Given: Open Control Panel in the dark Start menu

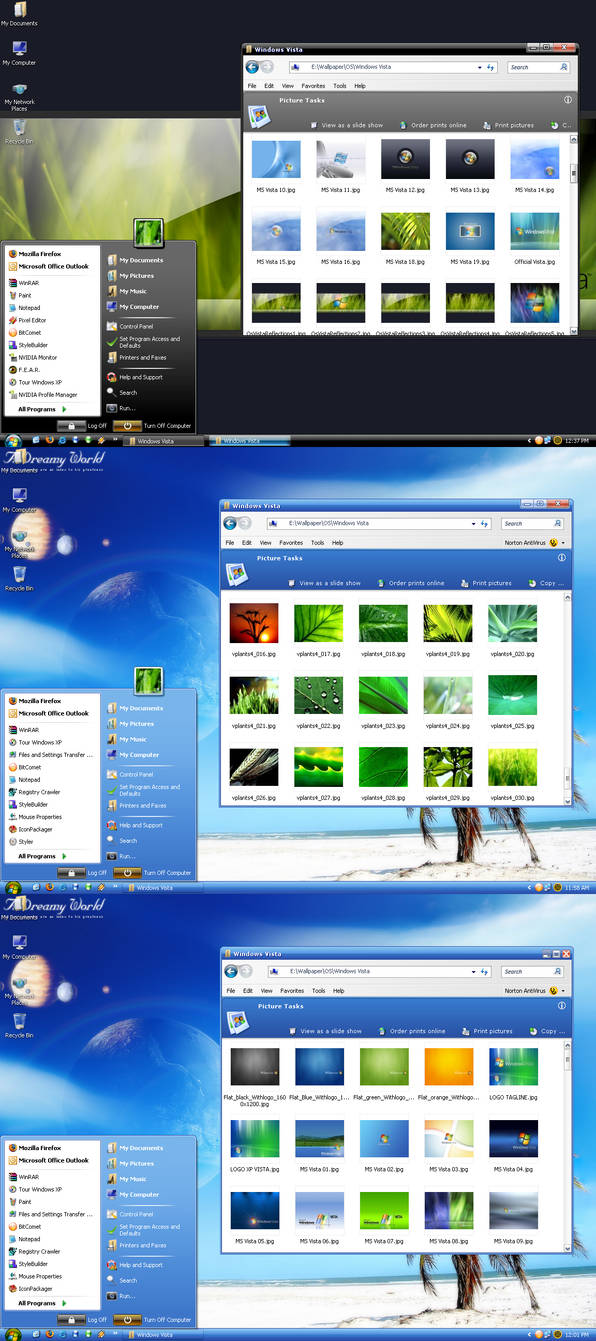Looking at the screenshot, I should coord(129,326).
